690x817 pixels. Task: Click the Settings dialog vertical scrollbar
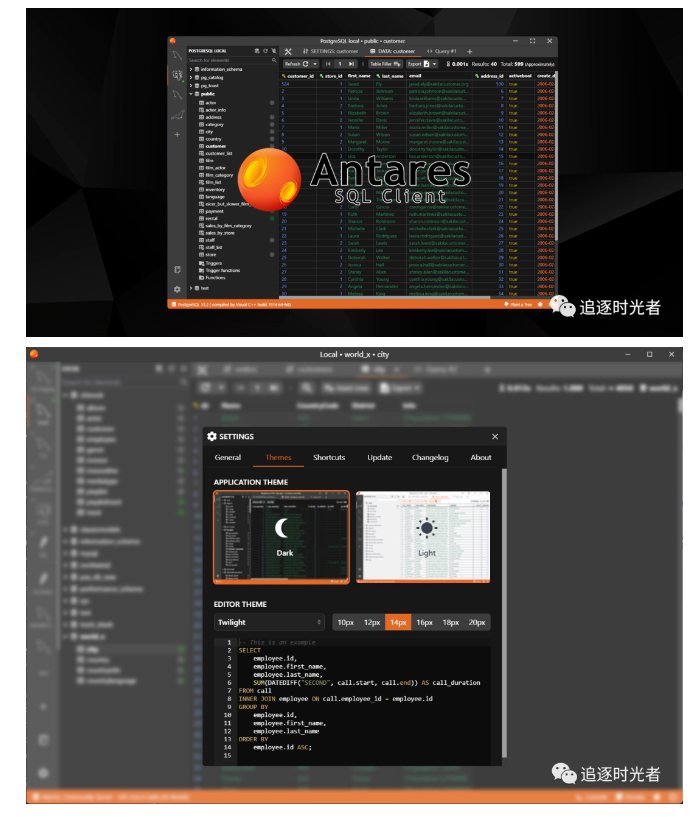(x=504, y=613)
